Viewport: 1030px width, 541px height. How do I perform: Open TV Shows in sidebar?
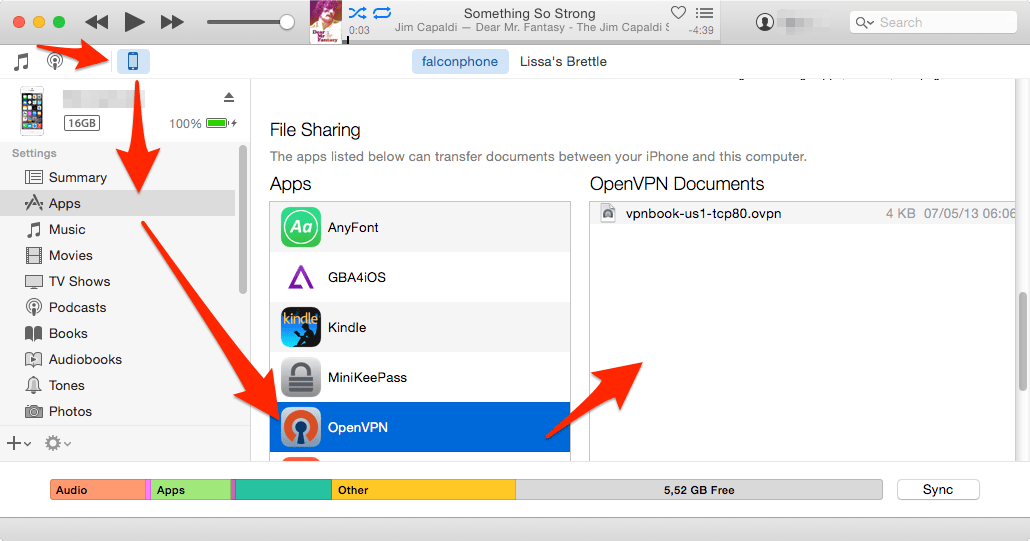(x=118, y=282)
